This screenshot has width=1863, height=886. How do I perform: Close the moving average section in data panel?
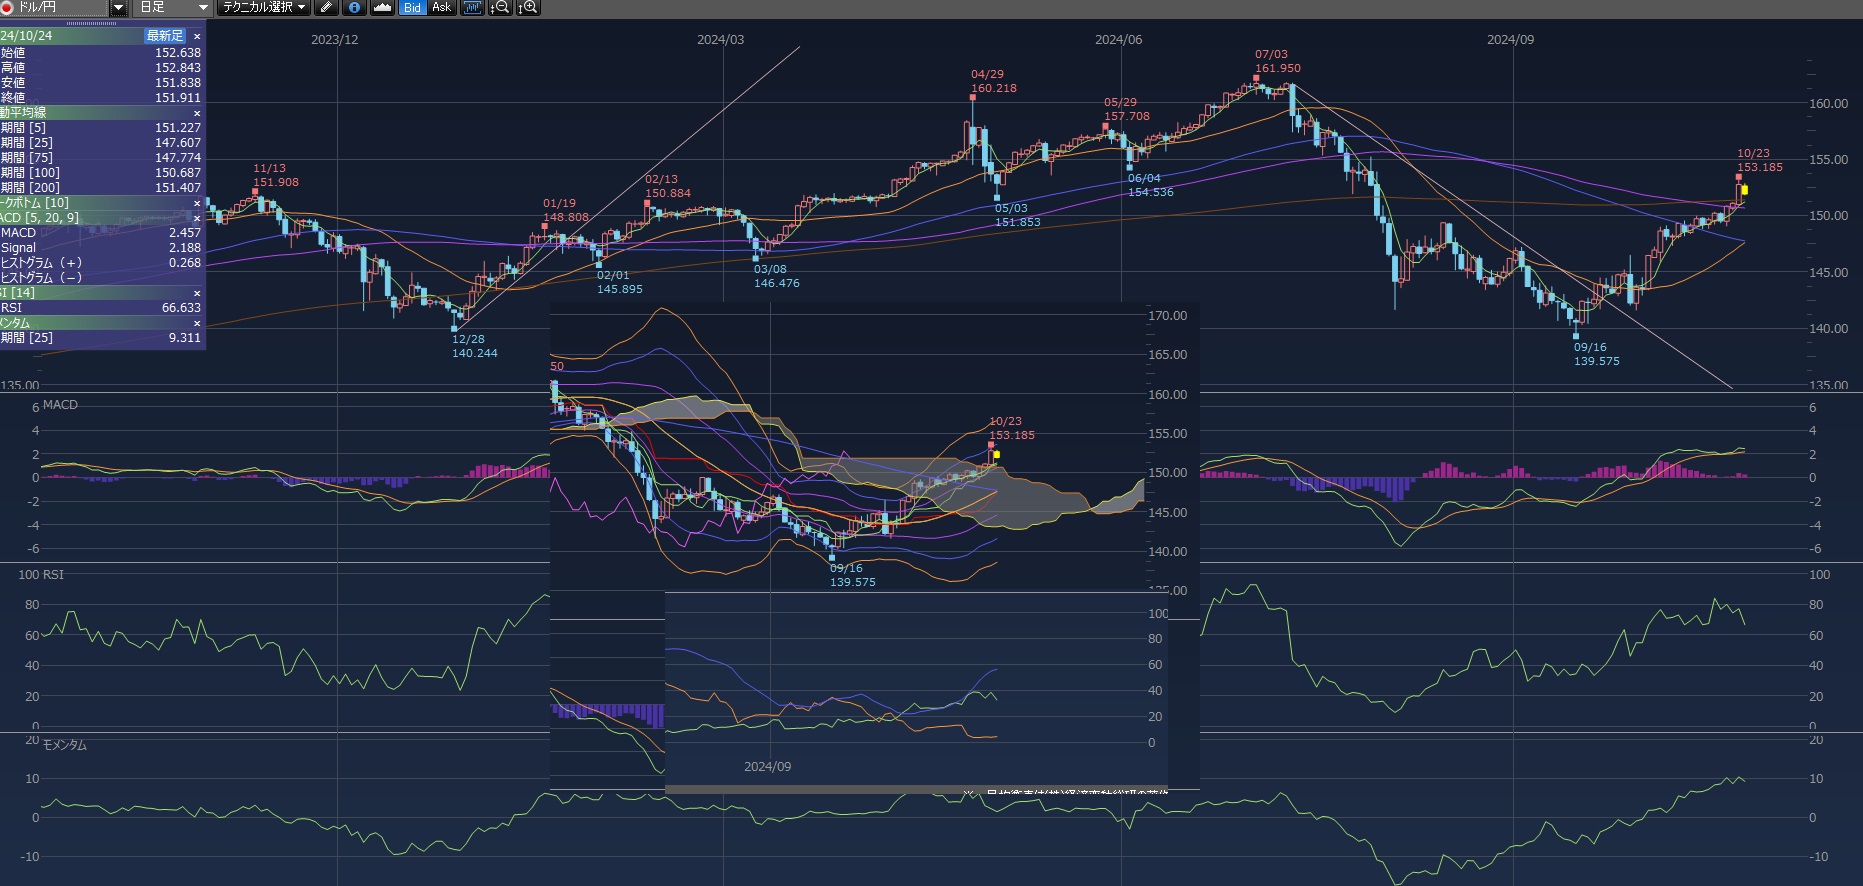197,113
